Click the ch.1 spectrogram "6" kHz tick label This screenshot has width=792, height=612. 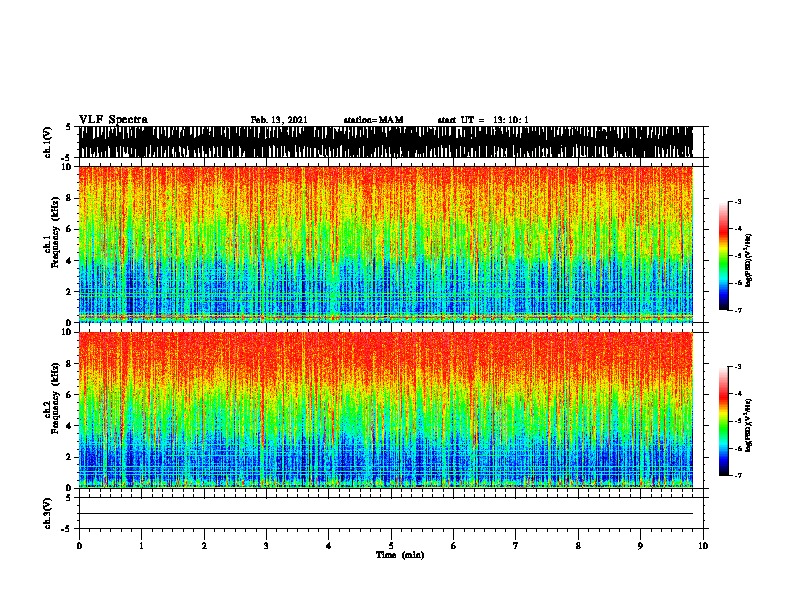point(70,229)
